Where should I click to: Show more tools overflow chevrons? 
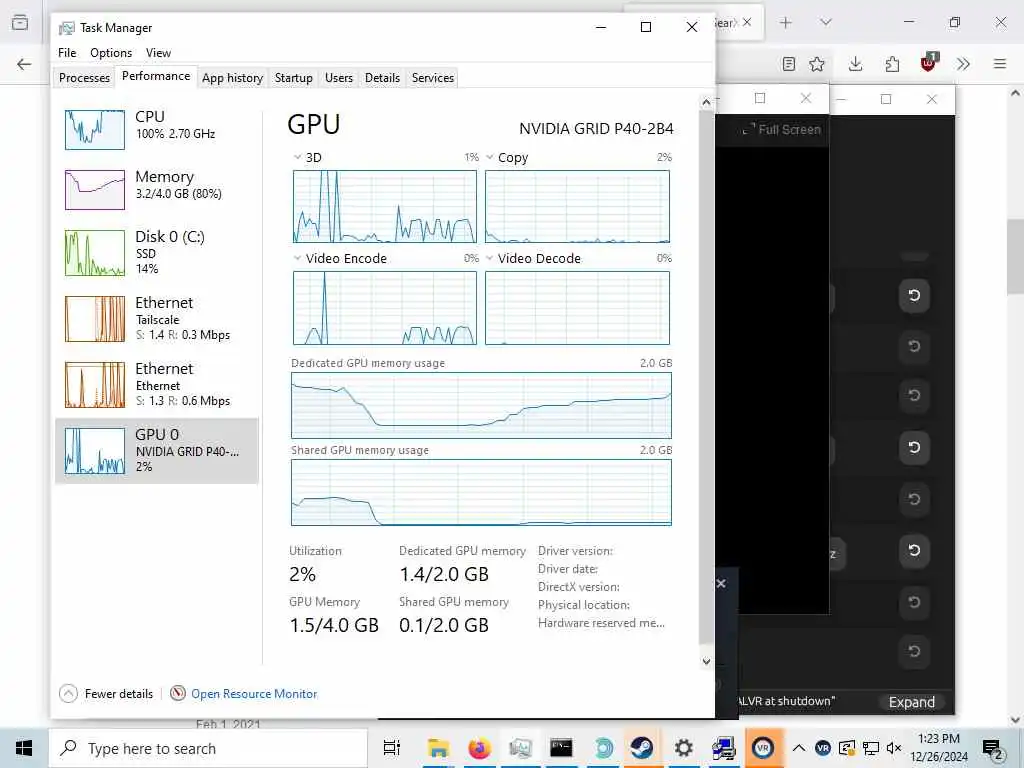click(x=963, y=64)
